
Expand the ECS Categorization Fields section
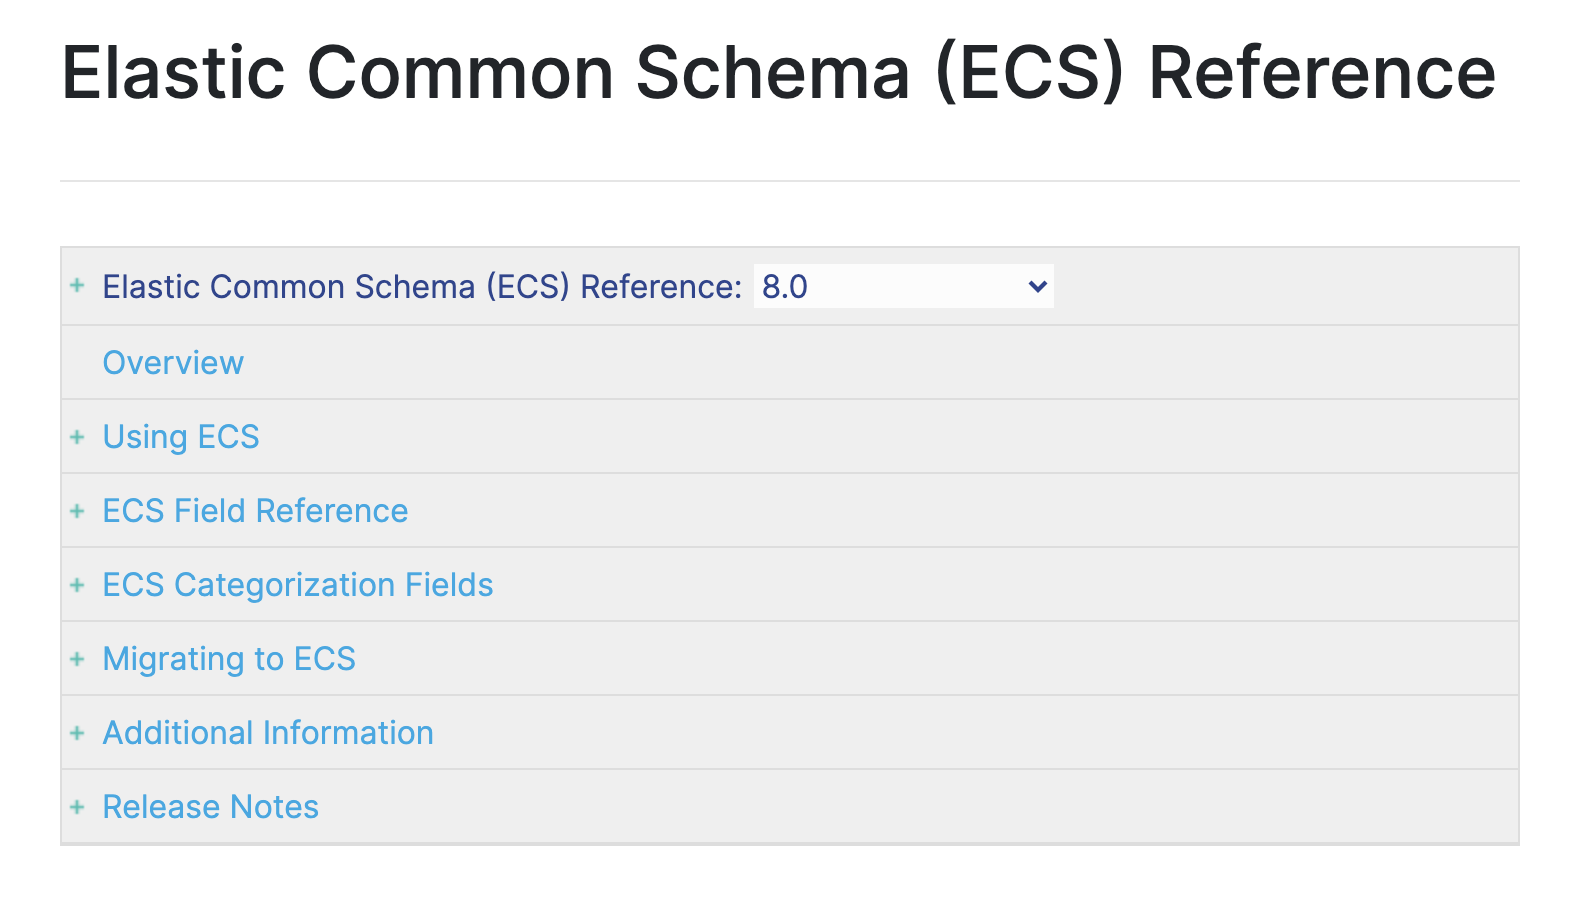(78, 584)
